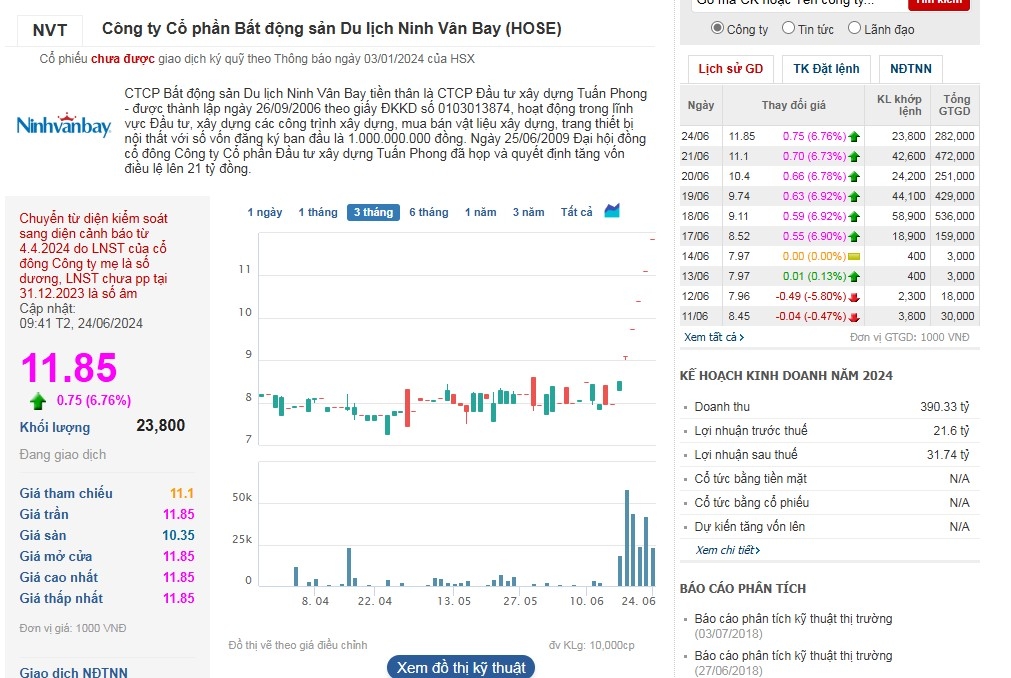This screenshot has height=678, width=1011.
Task: Select the Công ty radio option
Action: [717, 28]
